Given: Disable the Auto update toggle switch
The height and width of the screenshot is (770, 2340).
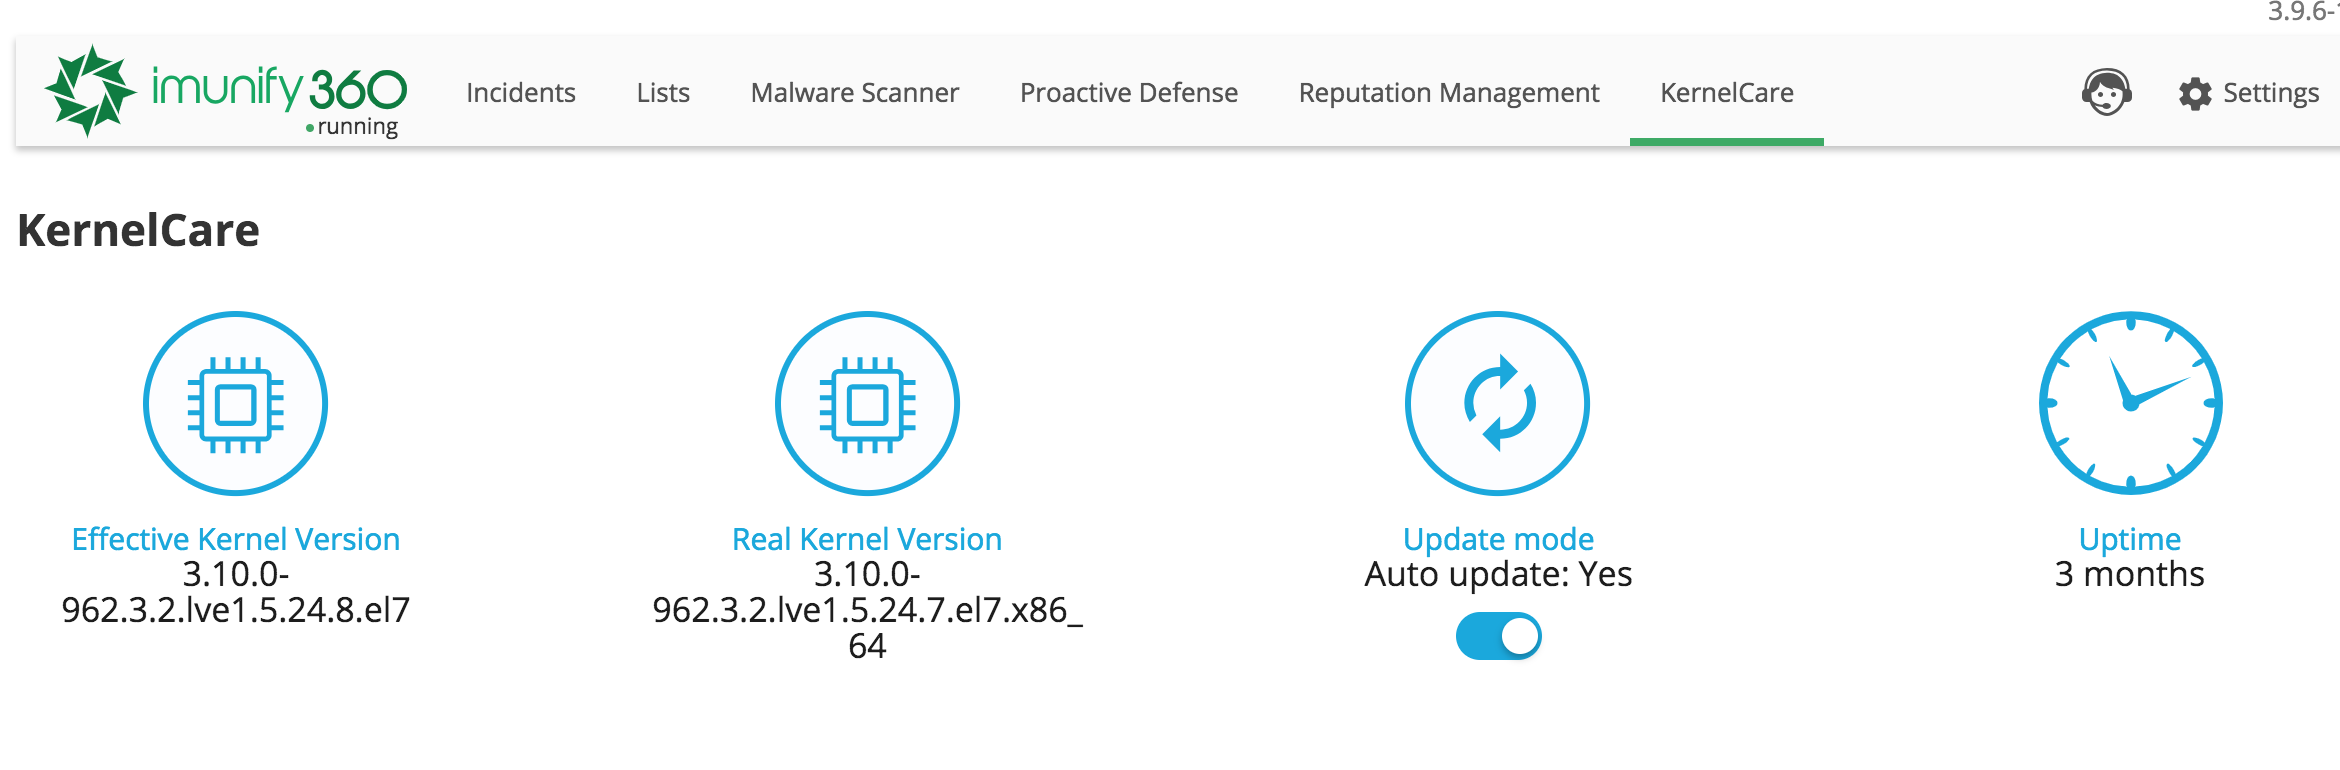Looking at the screenshot, I should (x=1498, y=636).
